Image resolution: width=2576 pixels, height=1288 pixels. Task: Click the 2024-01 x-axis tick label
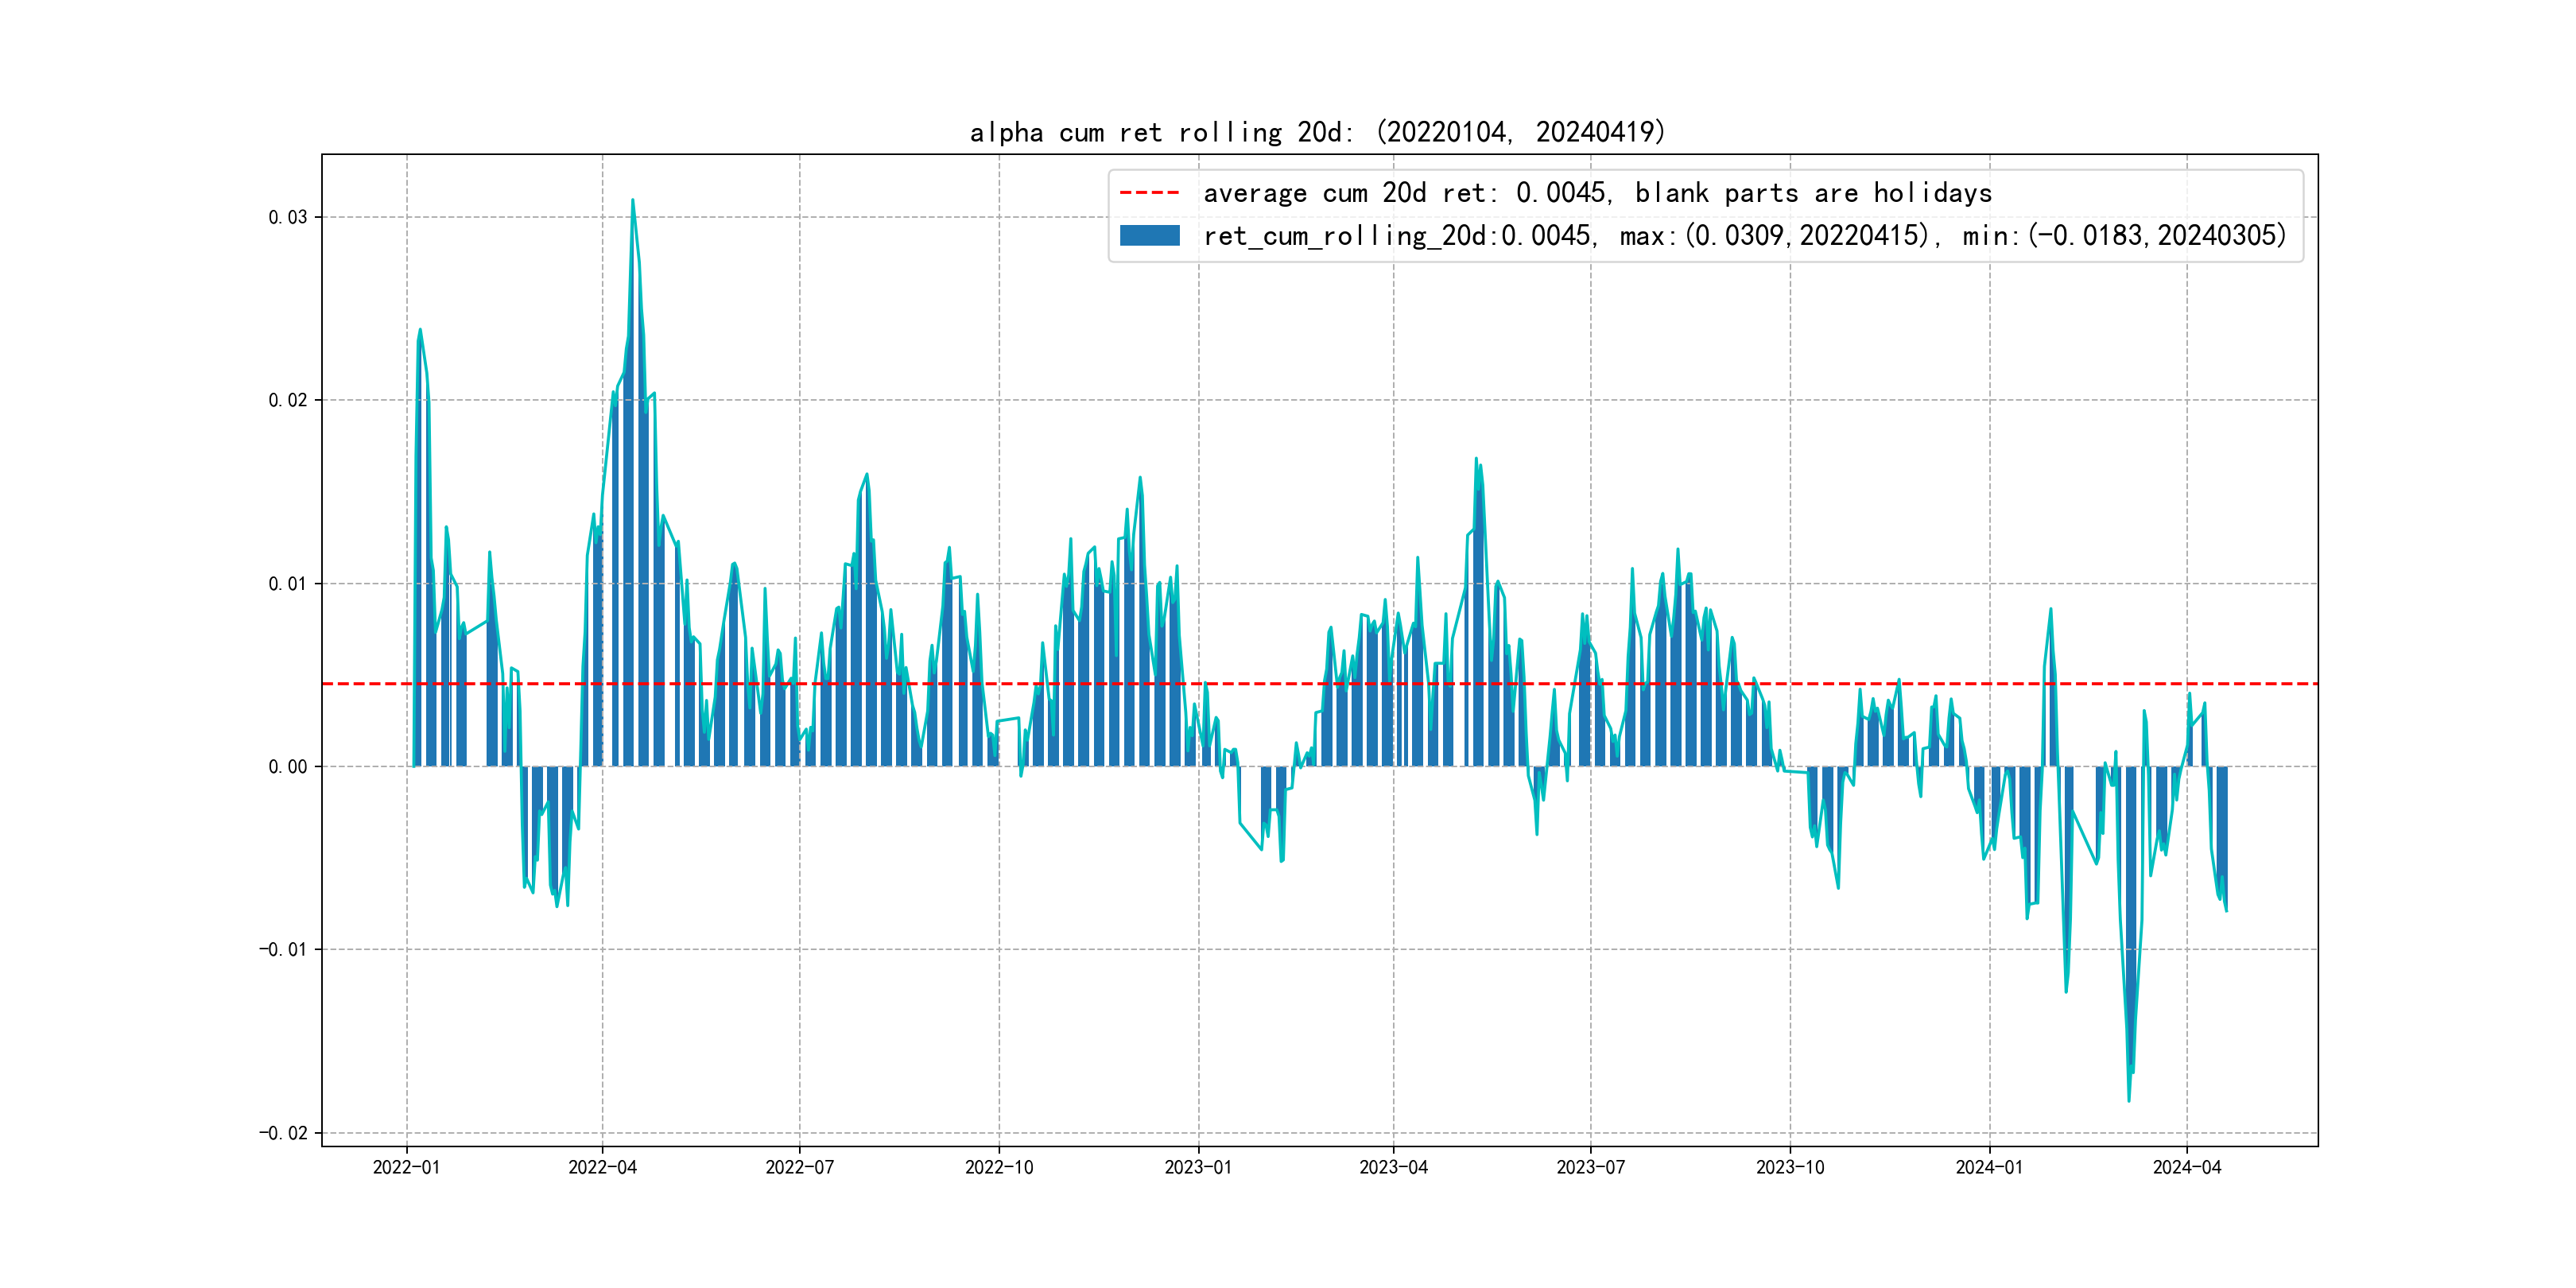[1989, 1167]
